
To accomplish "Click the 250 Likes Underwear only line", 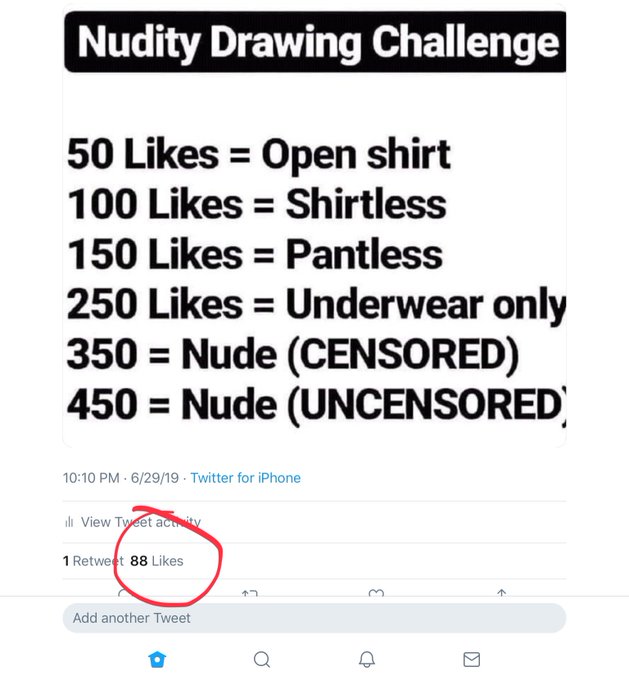I will [317, 304].
